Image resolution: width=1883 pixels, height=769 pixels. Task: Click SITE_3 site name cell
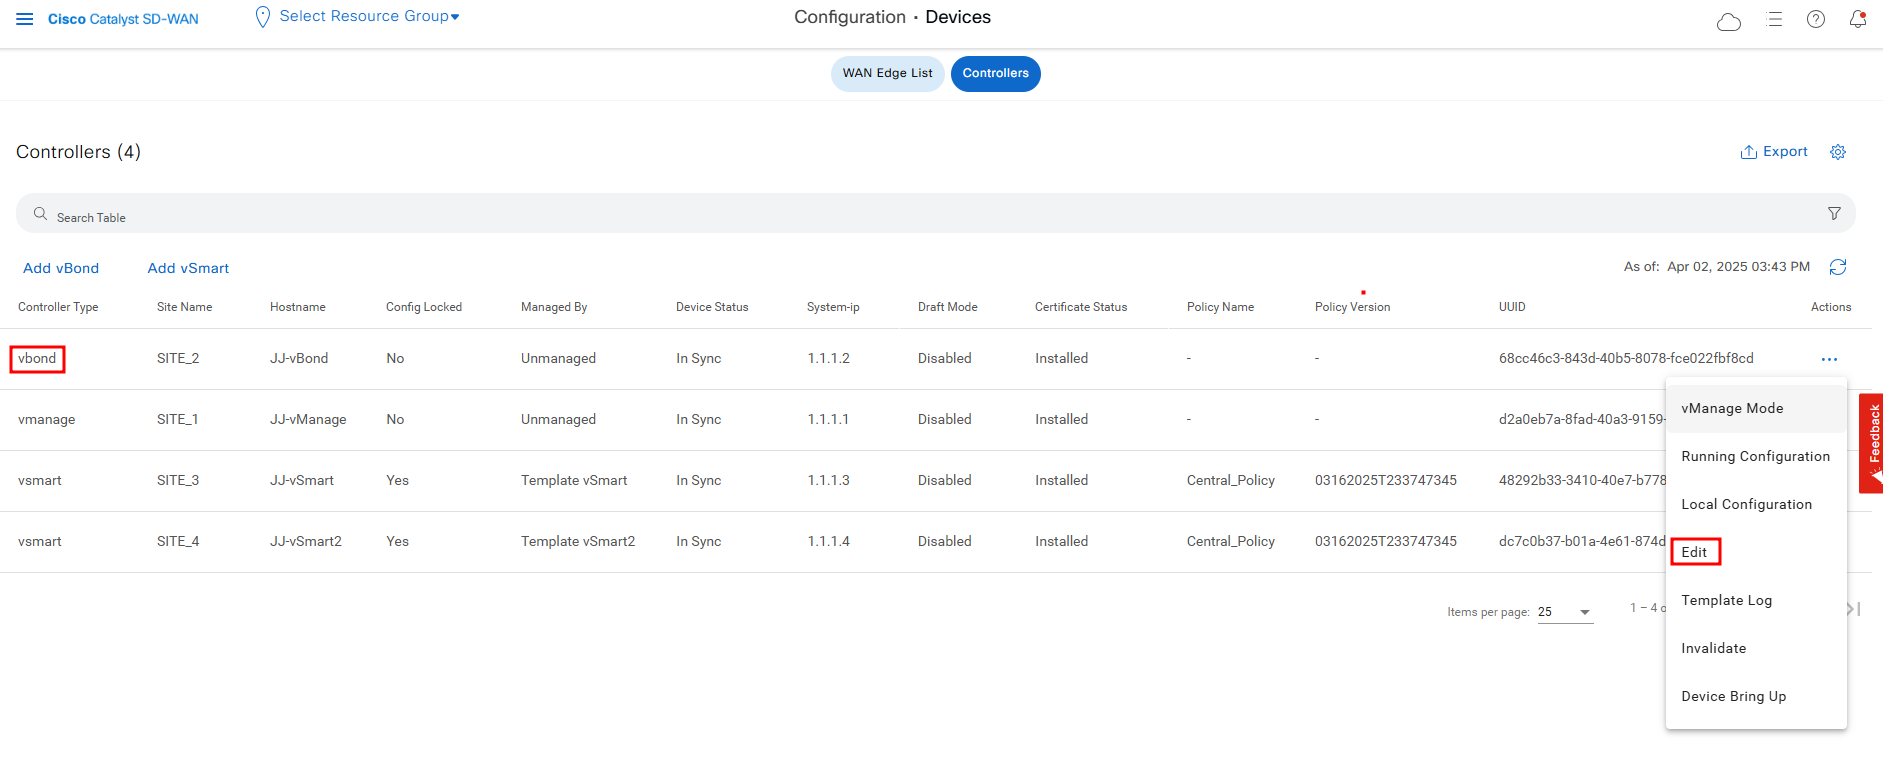pos(178,480)
